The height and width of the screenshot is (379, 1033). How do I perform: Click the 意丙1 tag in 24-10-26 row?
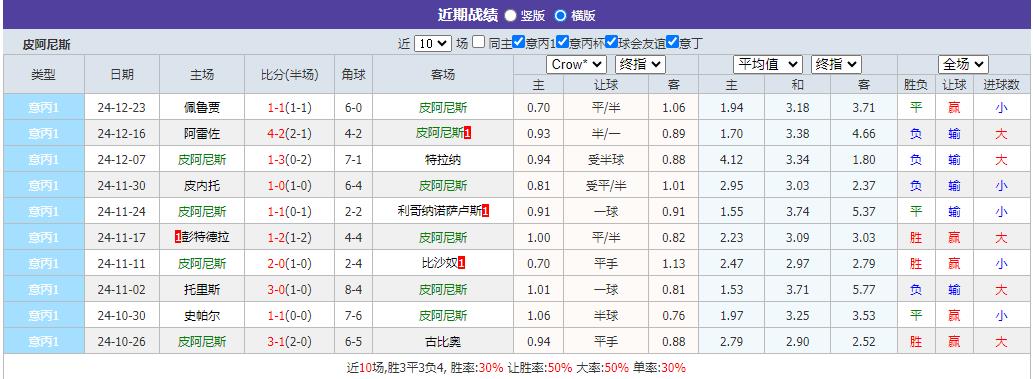tap(43, 342)
